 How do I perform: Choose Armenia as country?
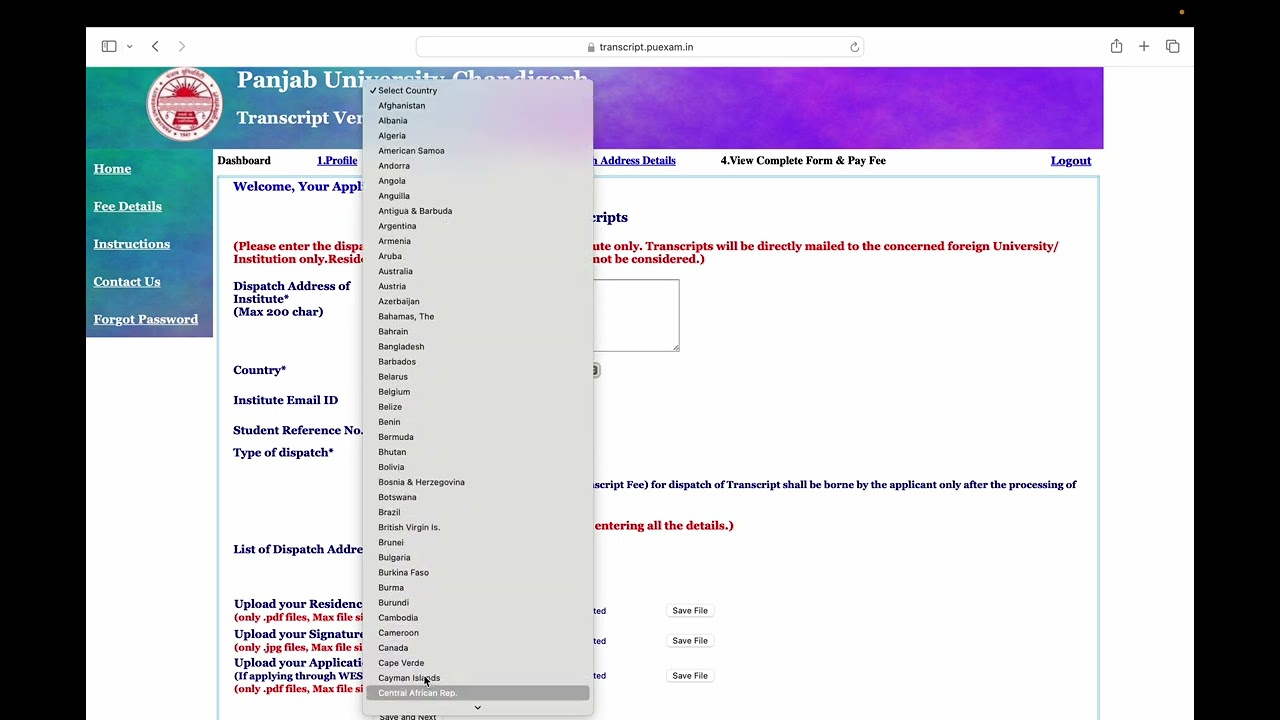pyautogui.click(x=477, y=241)
